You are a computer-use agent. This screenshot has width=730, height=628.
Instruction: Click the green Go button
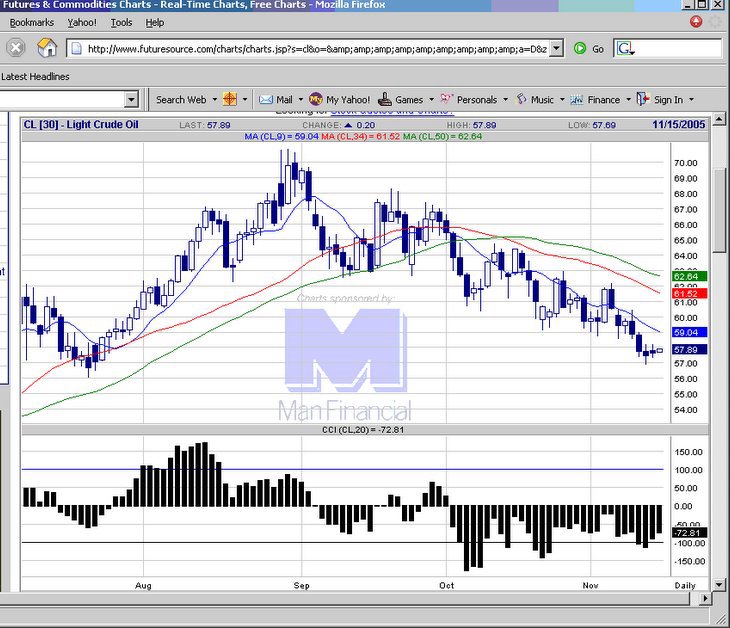click(x=589, y=48)
